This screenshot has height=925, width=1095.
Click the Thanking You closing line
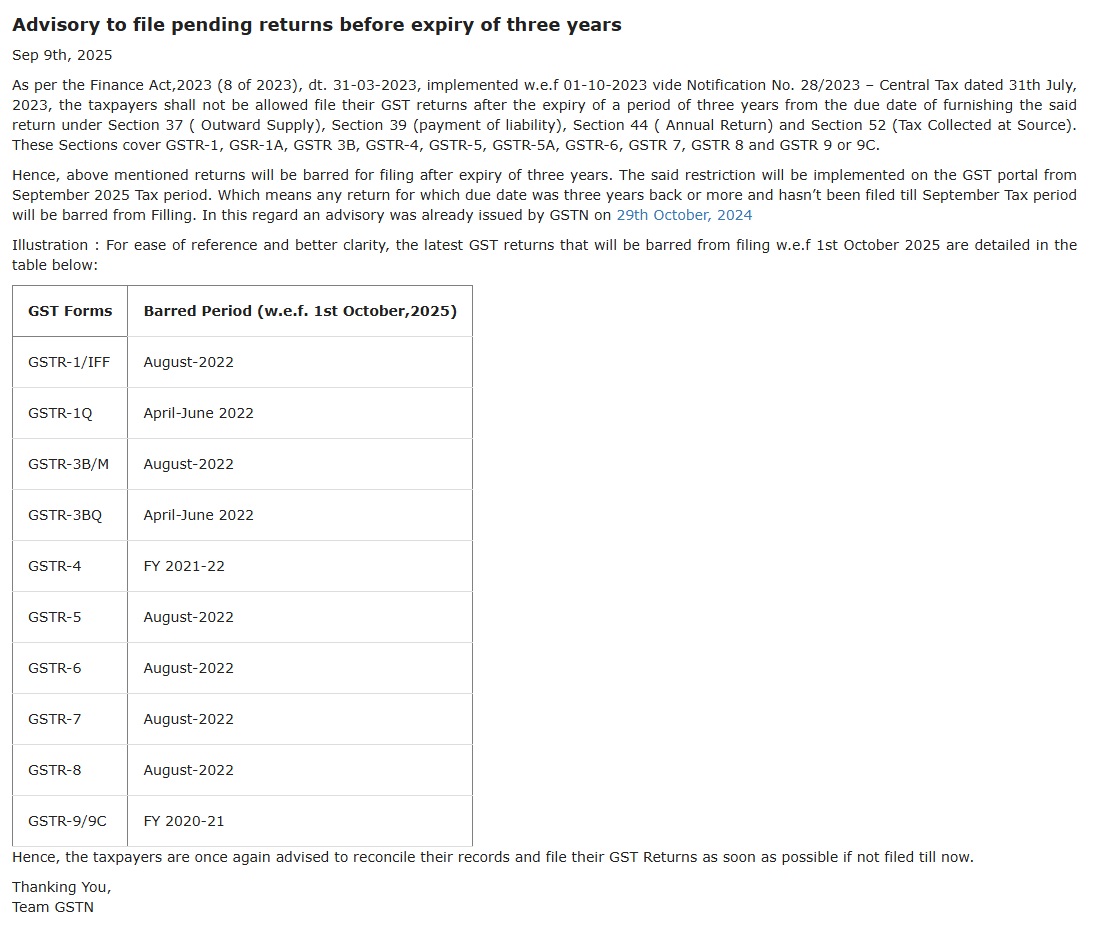click(x=62, y=887)
